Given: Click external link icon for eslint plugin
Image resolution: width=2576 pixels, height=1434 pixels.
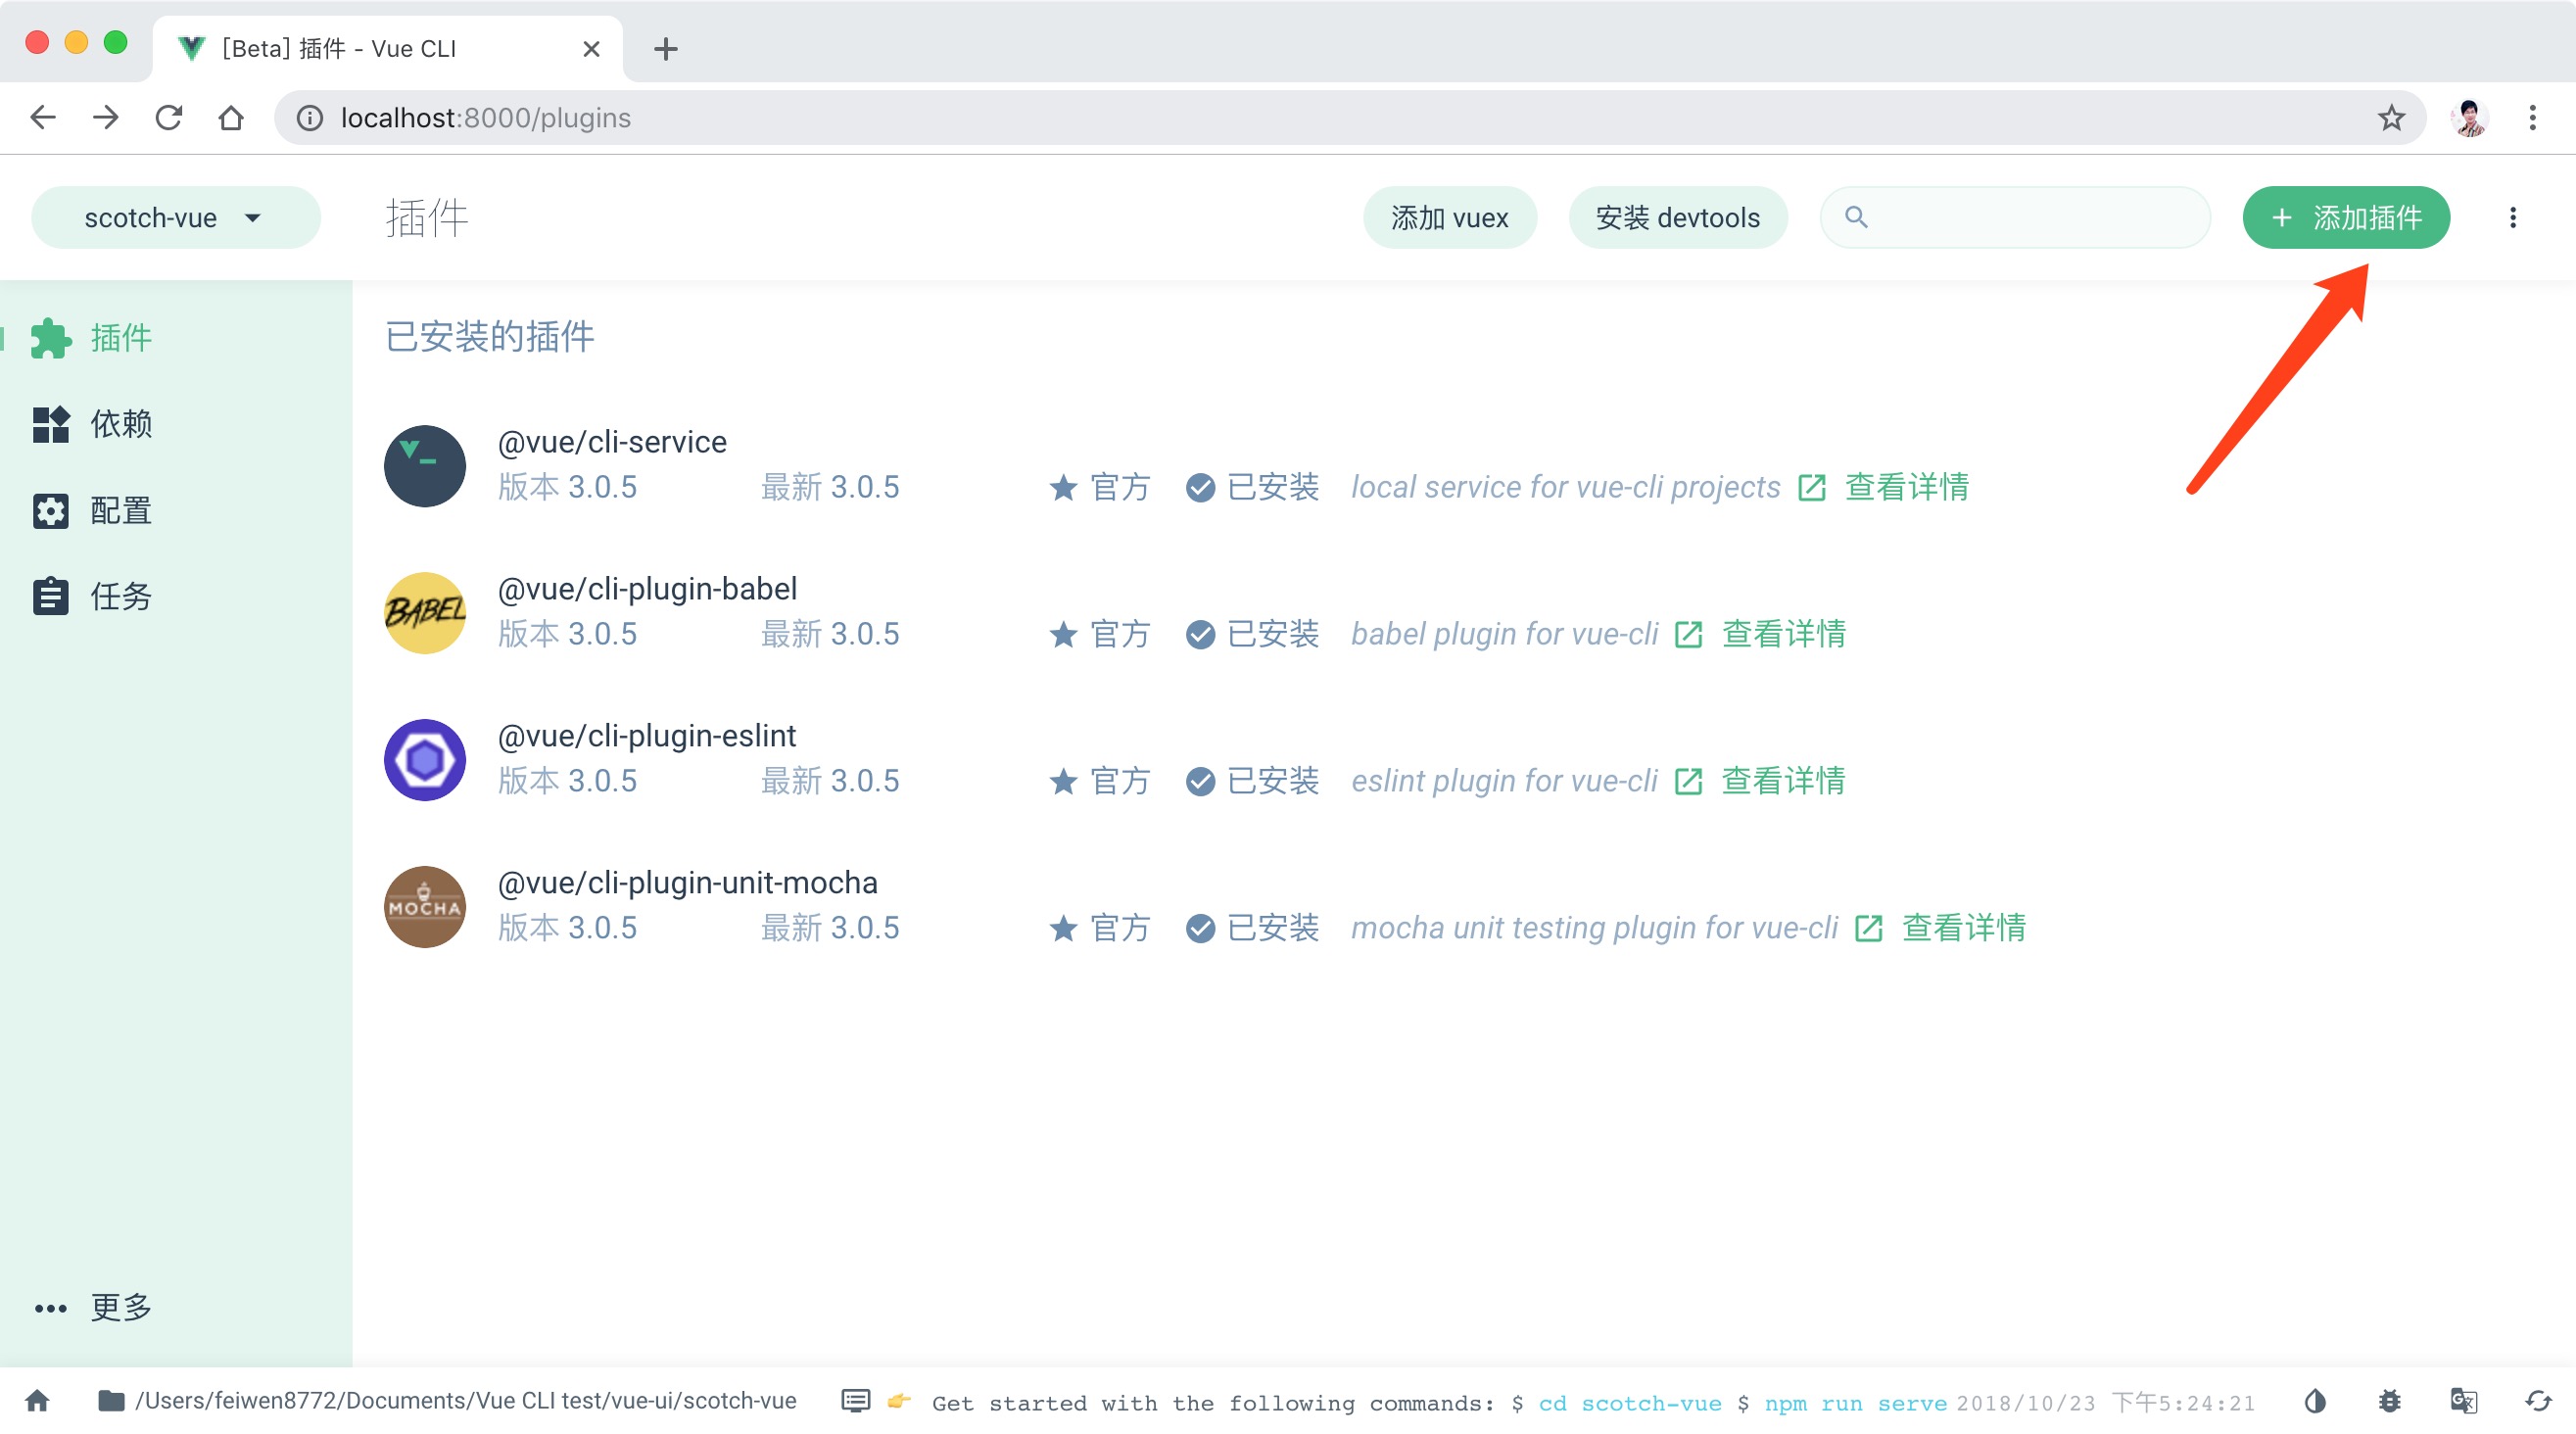Looking at the screenshot, I should (x=1688, y=782).
